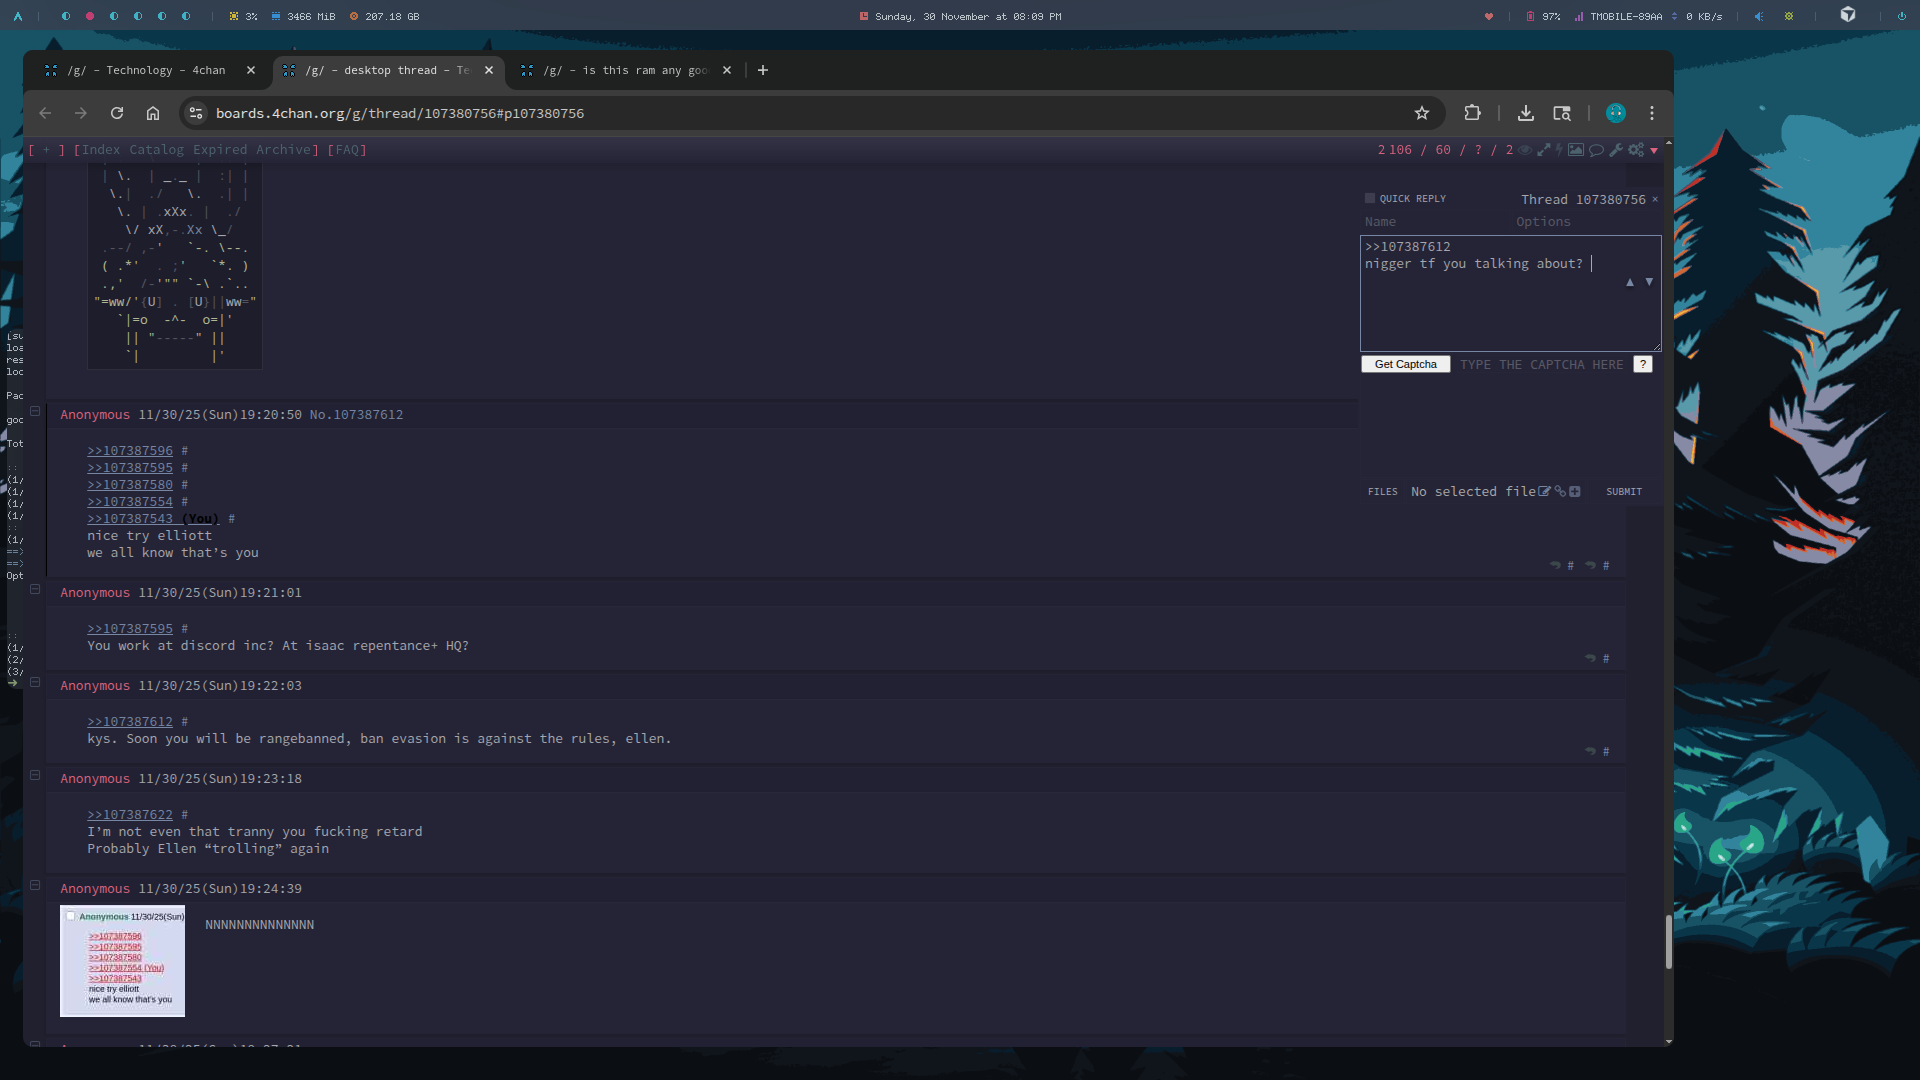Open the wrench settings icon in header

(1616, 150)
